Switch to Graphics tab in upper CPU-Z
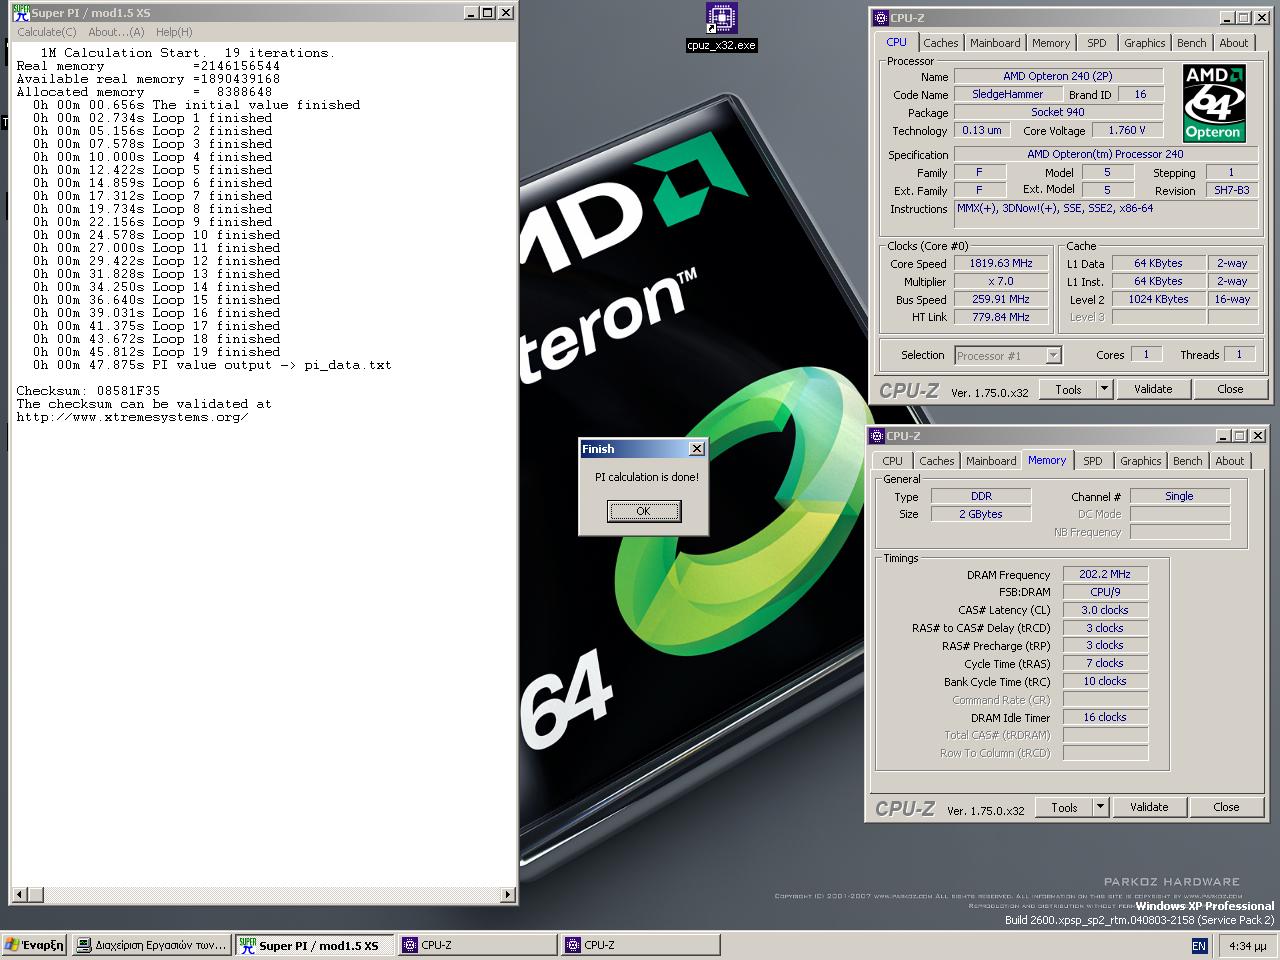This screenshot has height=960, width=1280. tap(1144, 43)
